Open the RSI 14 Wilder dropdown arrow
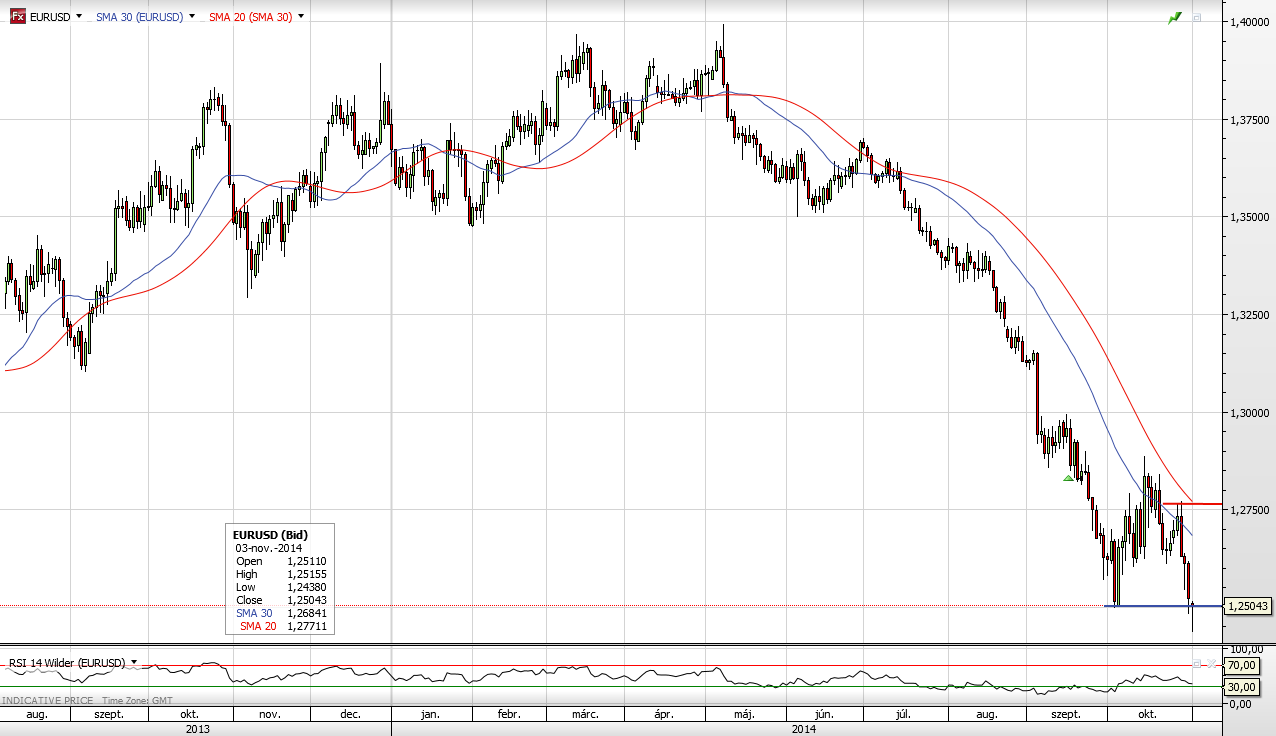Viewport: 1276px width, 736px height. pos(134,663)
